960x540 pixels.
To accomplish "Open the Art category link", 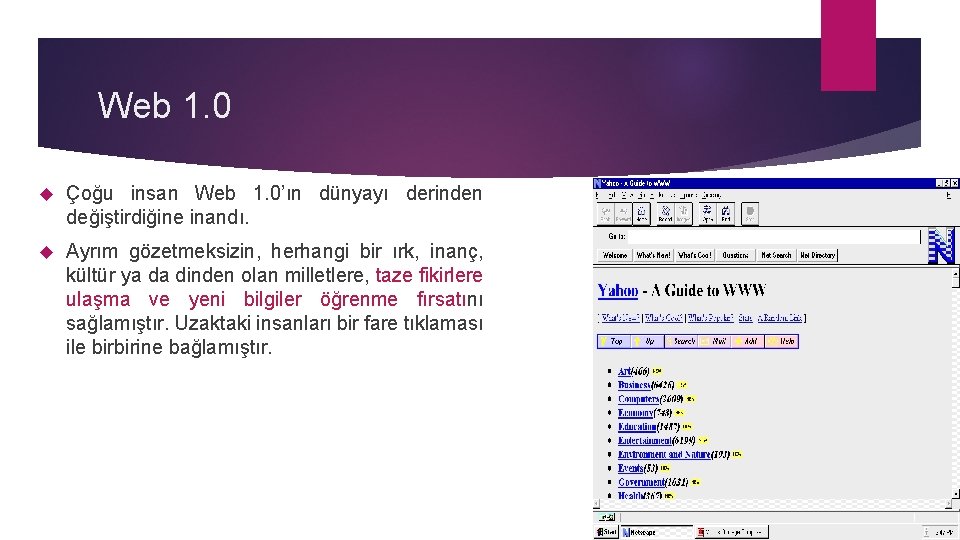I will pos(624,371).
